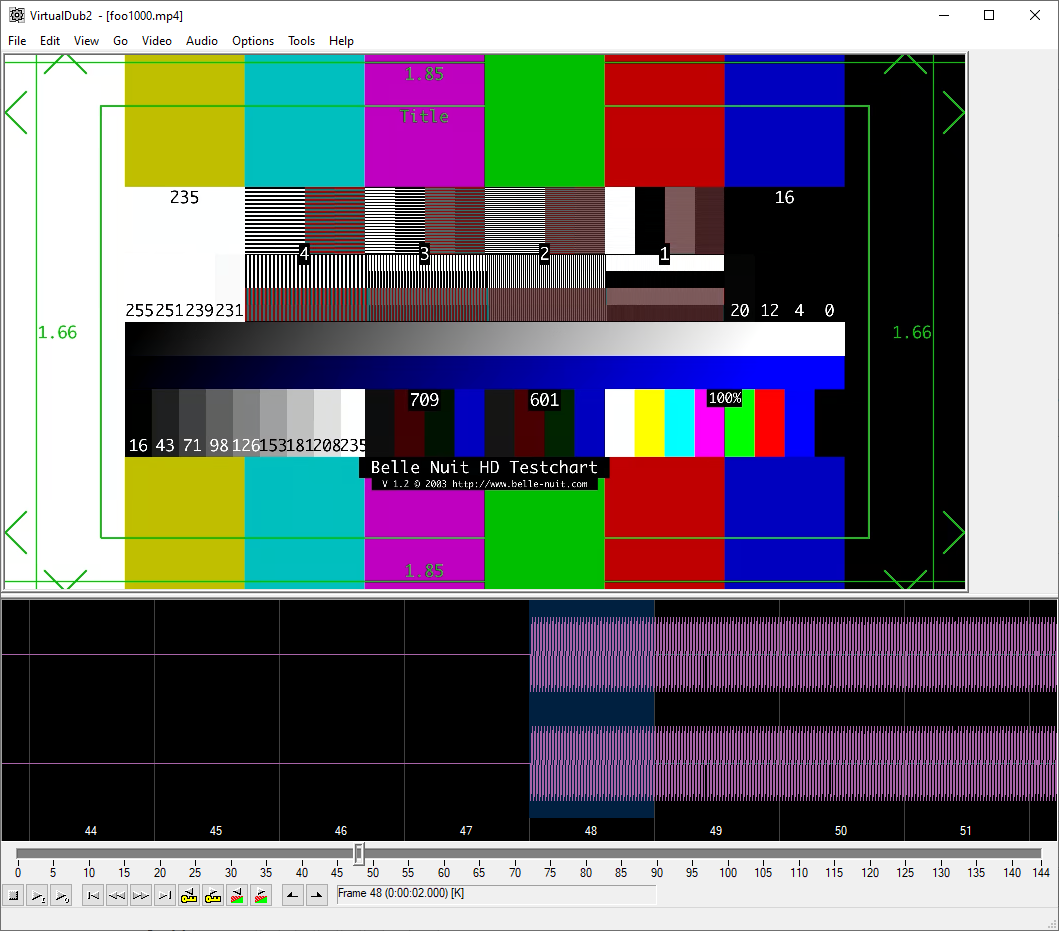Seek to the next scene change
1059x931 pixels.
coord(261,895)
